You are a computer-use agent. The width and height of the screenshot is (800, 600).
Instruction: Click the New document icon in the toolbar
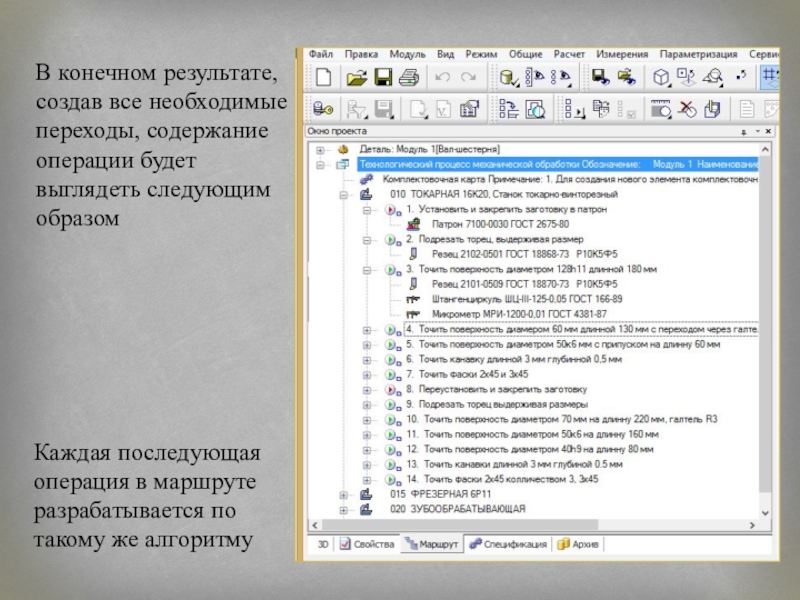click(322, 78)
